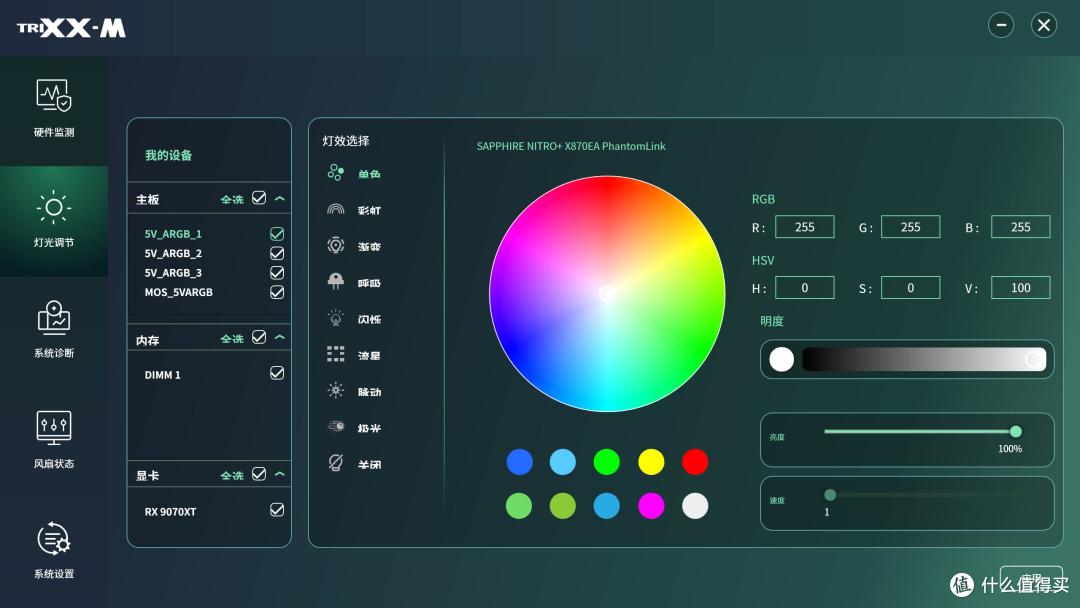Uncheck the RX 9070XT graphics card
Image resolution: width=1080 pixels, height=608 pixels.
pos(277,510)
